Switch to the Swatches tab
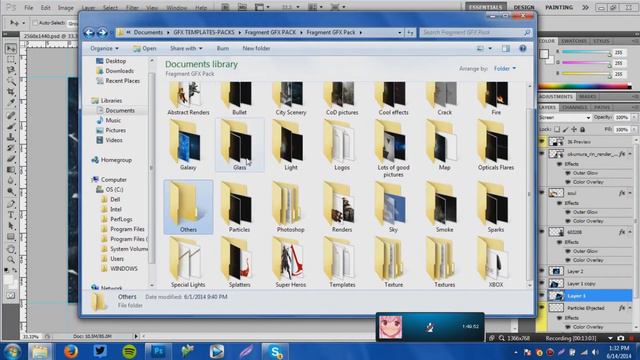This screenshot has width=640, height=360. [573, 41]
